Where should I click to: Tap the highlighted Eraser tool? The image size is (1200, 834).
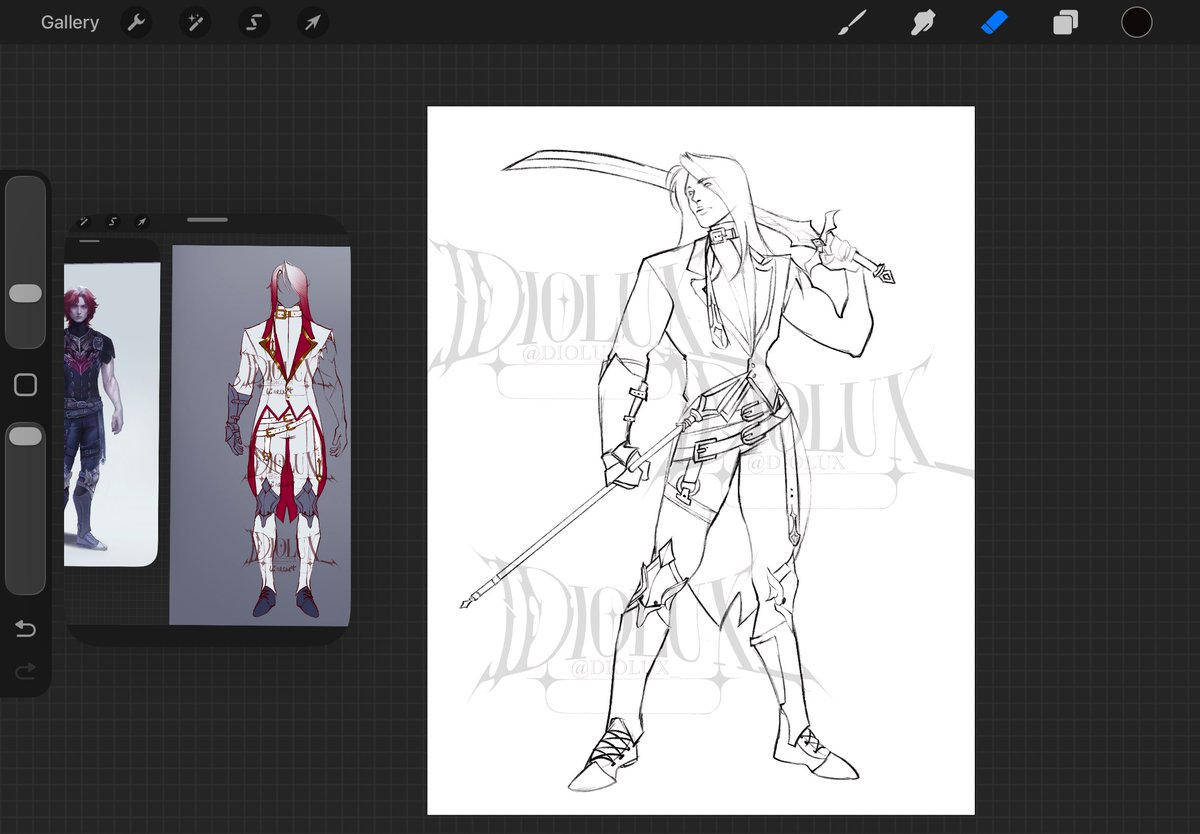tap(995, 22)
